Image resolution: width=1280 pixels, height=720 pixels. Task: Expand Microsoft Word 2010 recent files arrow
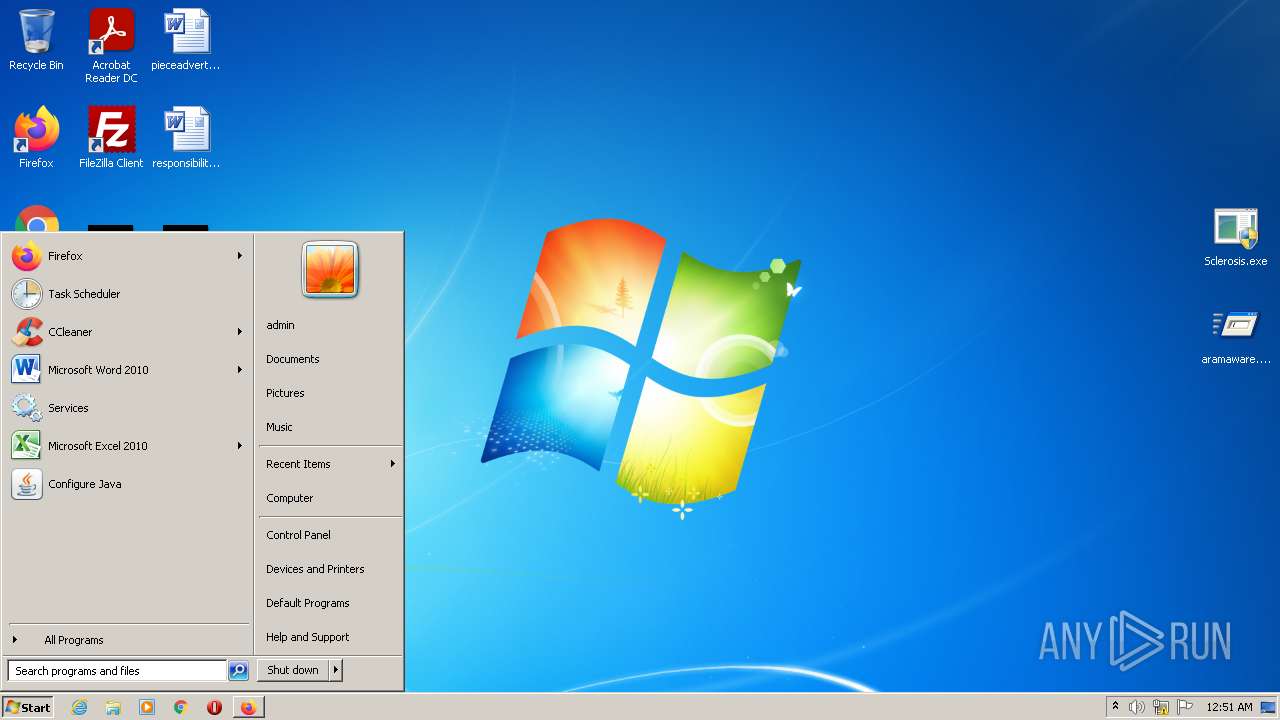240,370
